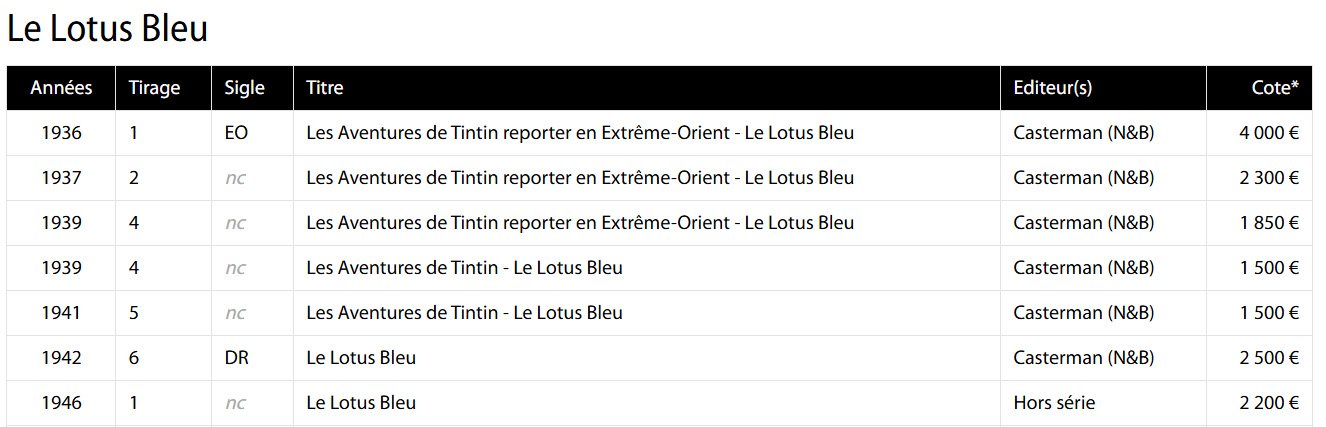Click the Hors série editor cell

point(1054,403)
